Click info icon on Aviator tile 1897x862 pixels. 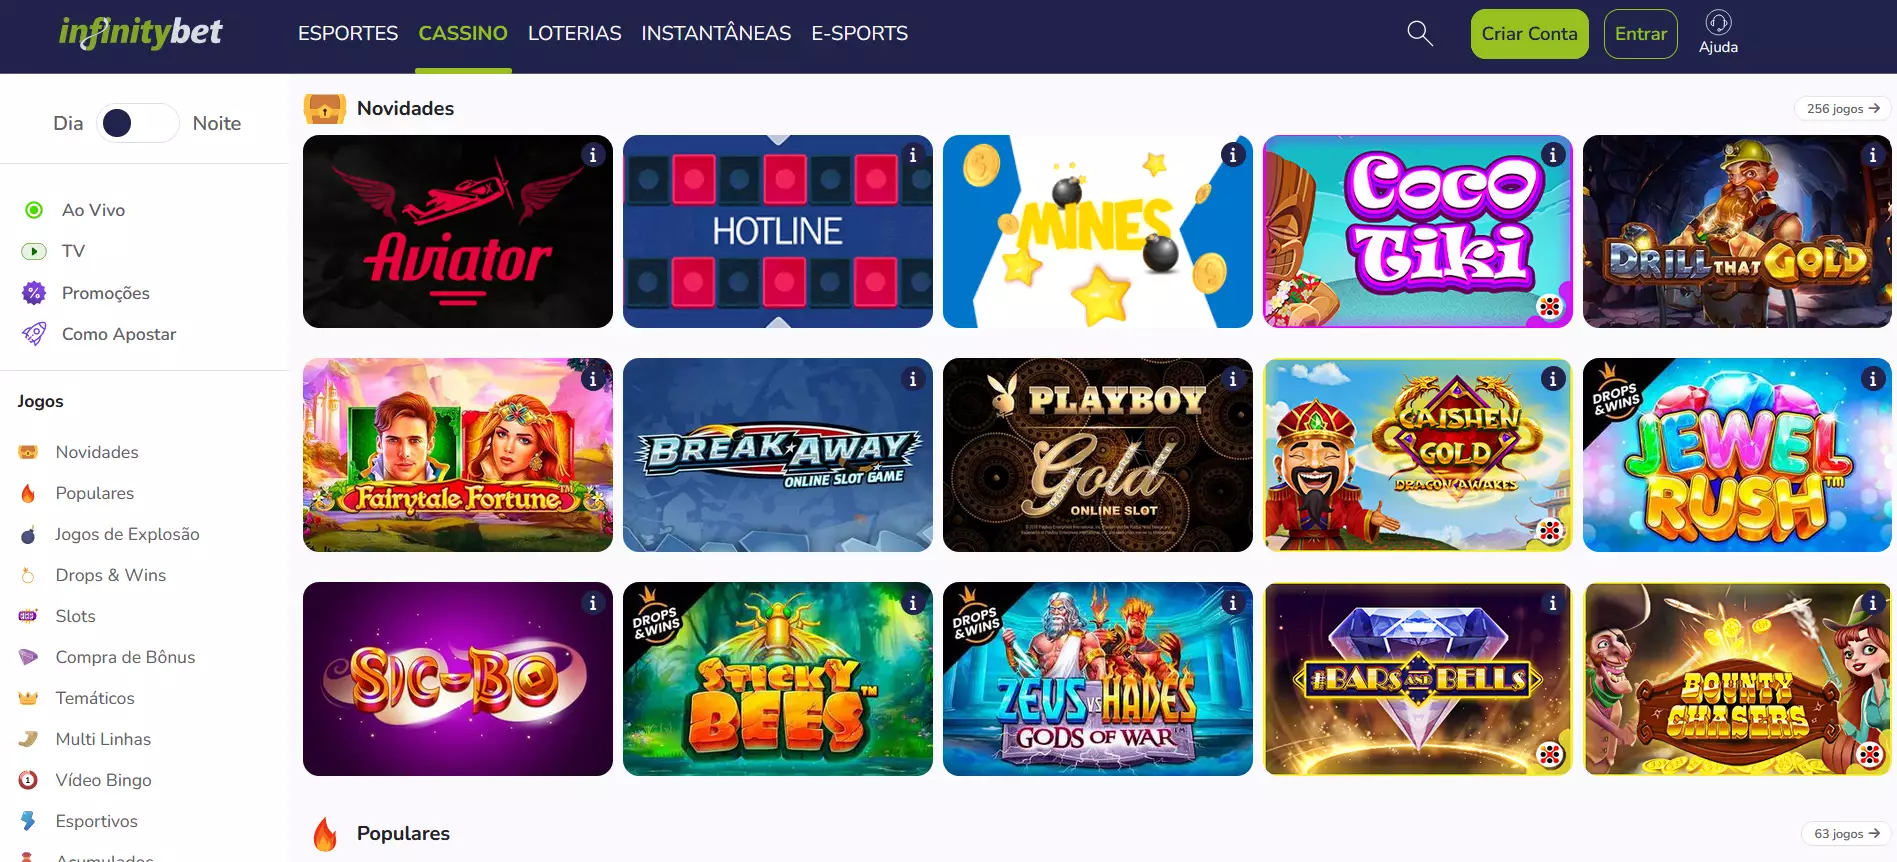[593, 155]
